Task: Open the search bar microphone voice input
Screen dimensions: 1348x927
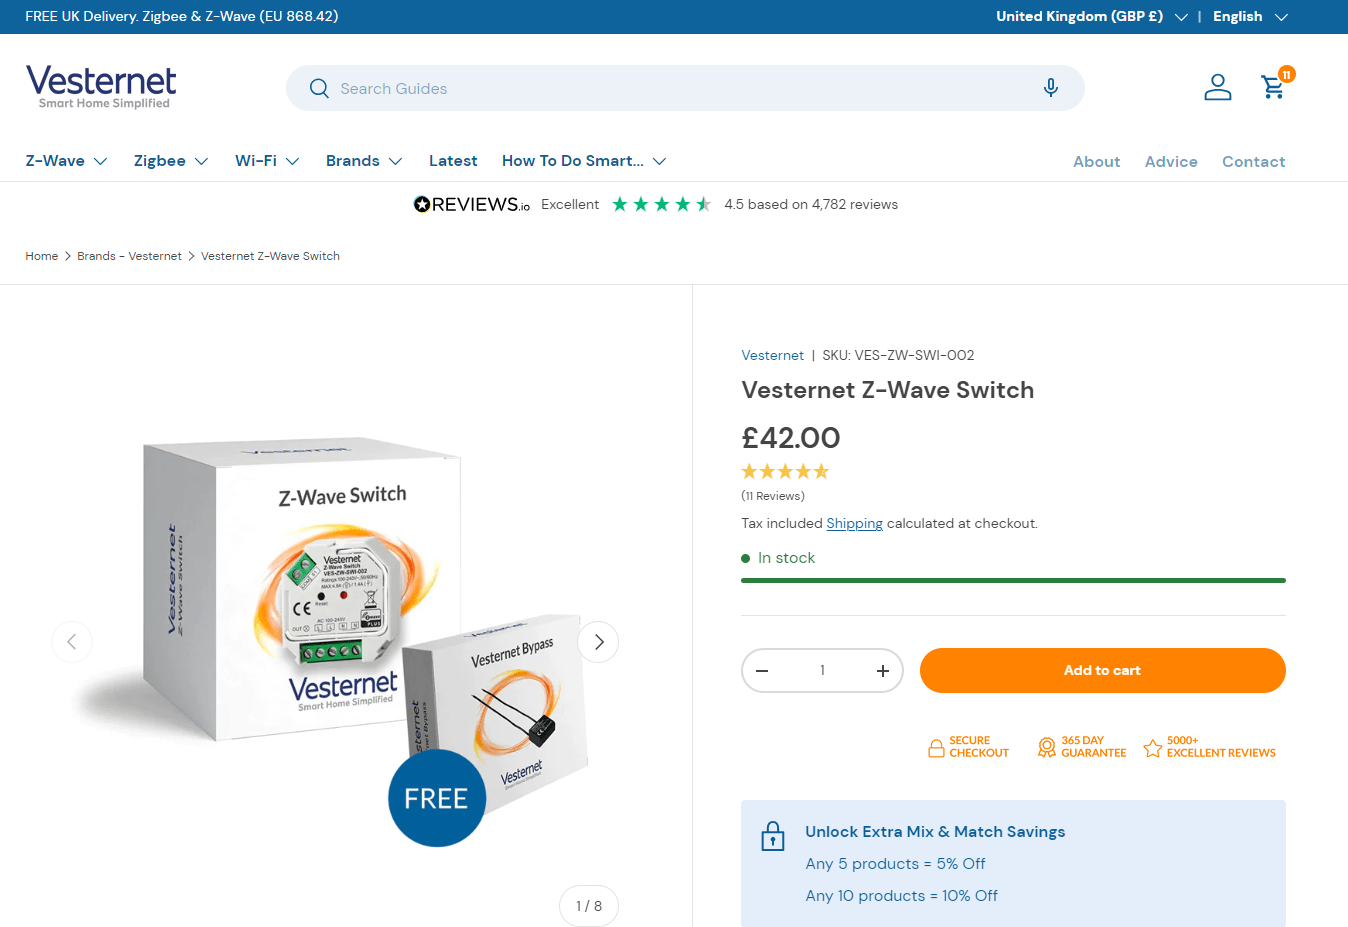Action: tap(1051, 88)
